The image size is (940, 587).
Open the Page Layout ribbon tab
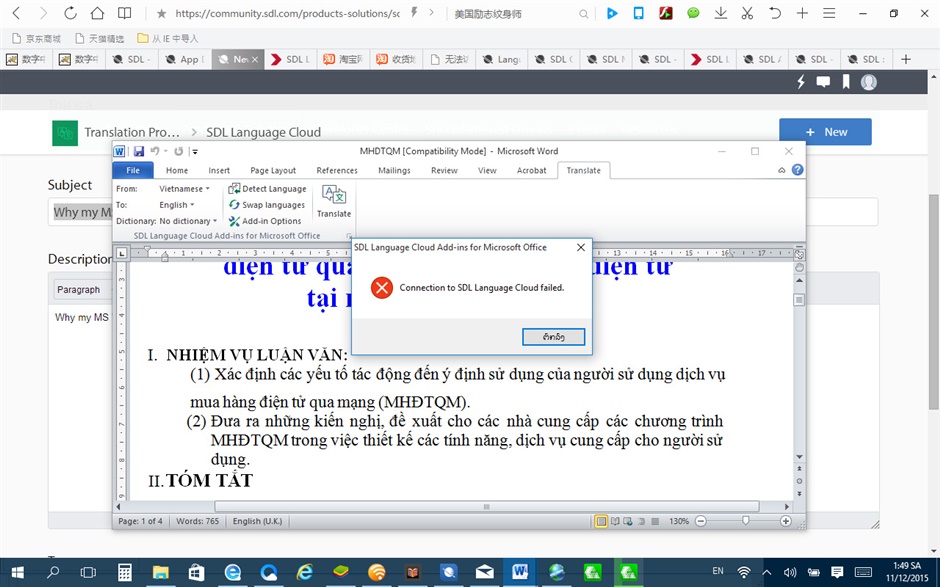(273, 170)
